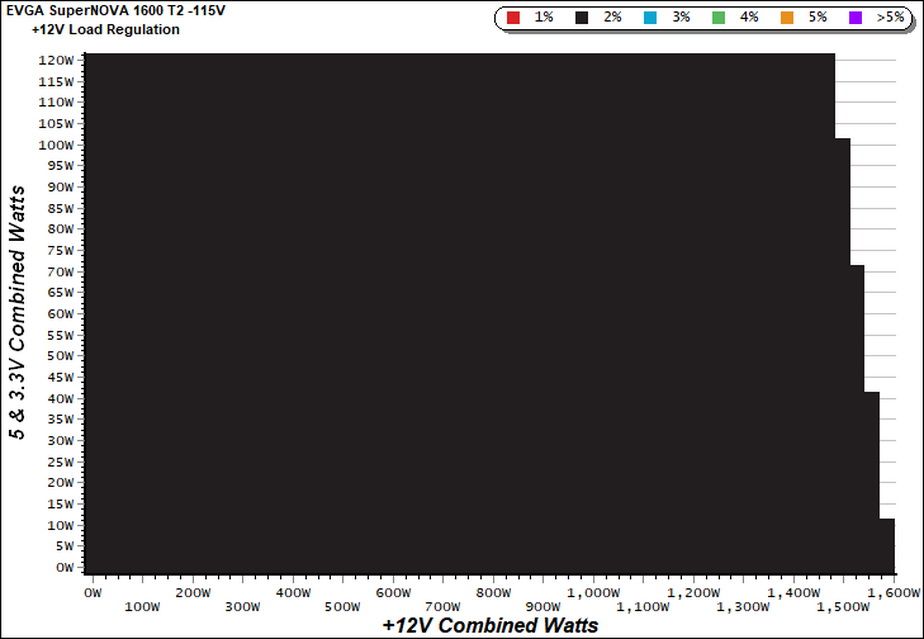The height and width of the screenshot is (639, 924).
Task: Click the '120W' y-axis label
Action: tap(57, 60)
